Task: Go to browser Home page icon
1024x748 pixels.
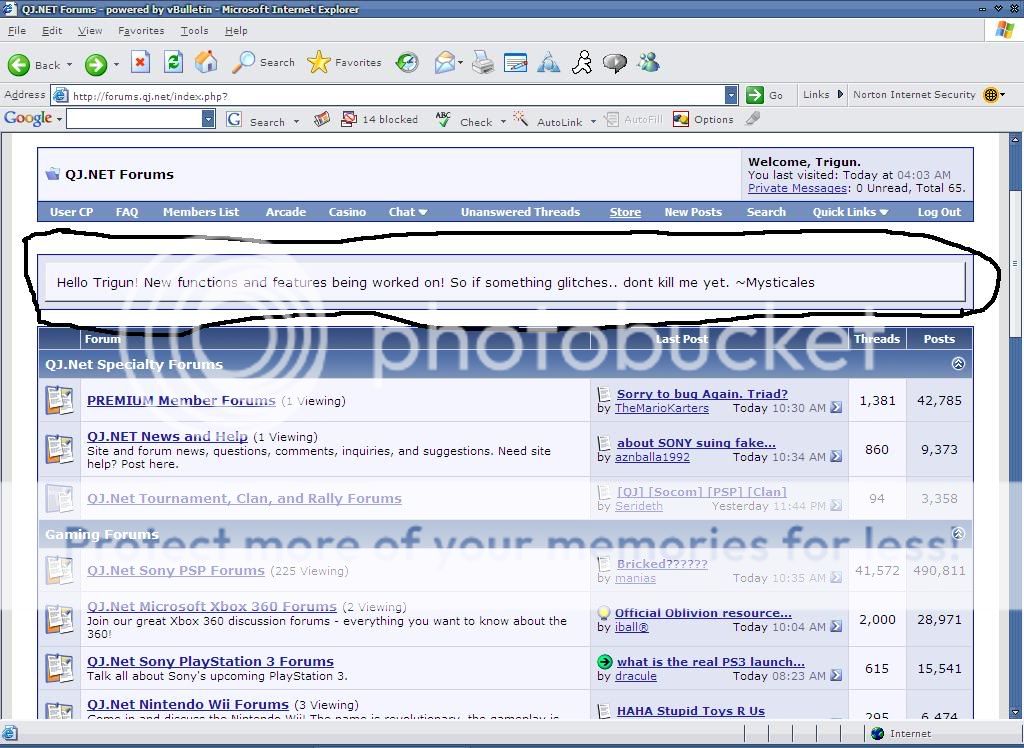Action: coord(206,63)
